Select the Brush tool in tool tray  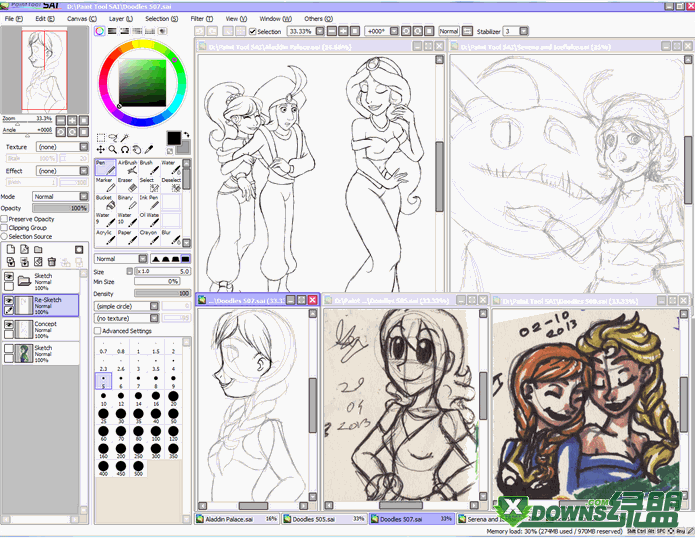click(149, 168)
